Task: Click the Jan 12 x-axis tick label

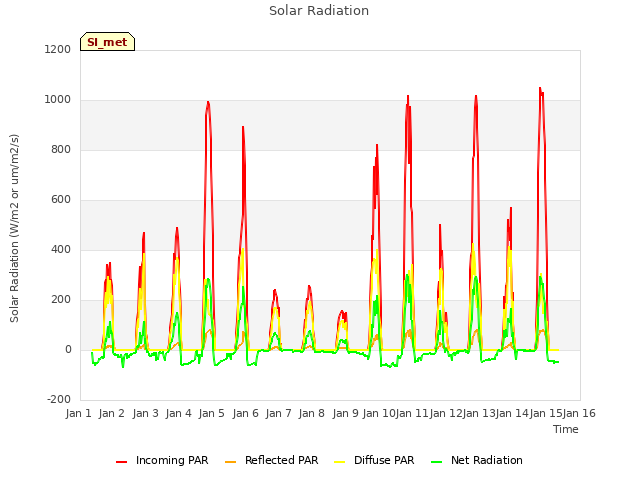Action: point(446,413)
